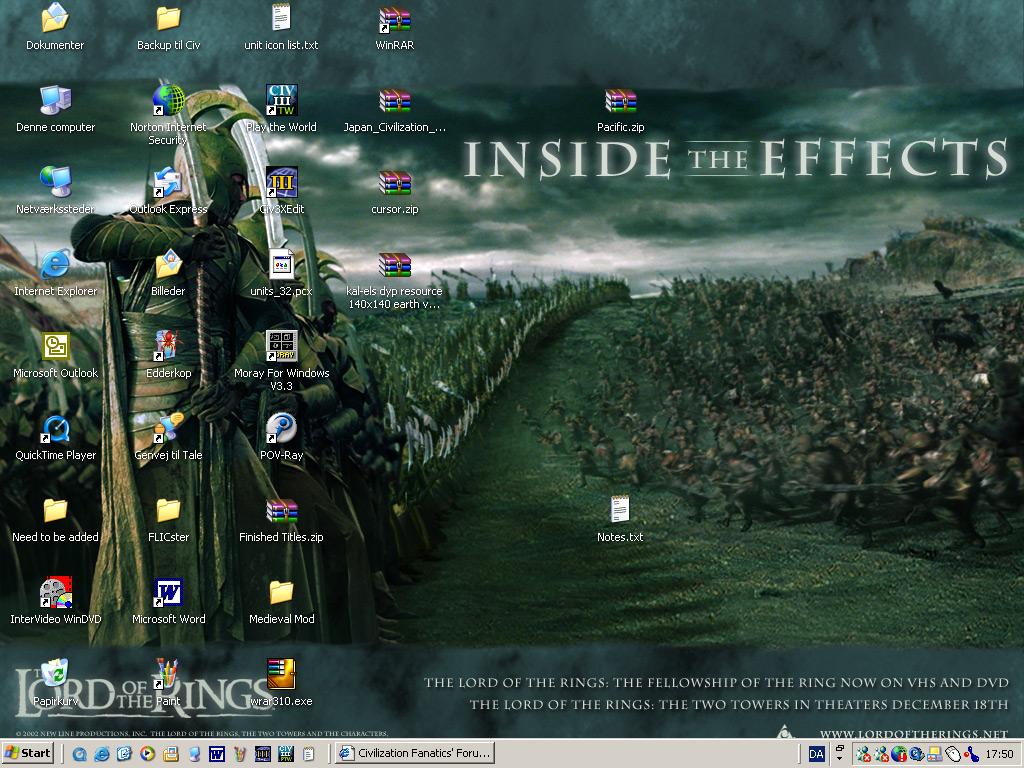This screenshot has width=1024, height=768.
Task: Launch Microsoft Outlook desktop icon
Action: coord(55,346)
